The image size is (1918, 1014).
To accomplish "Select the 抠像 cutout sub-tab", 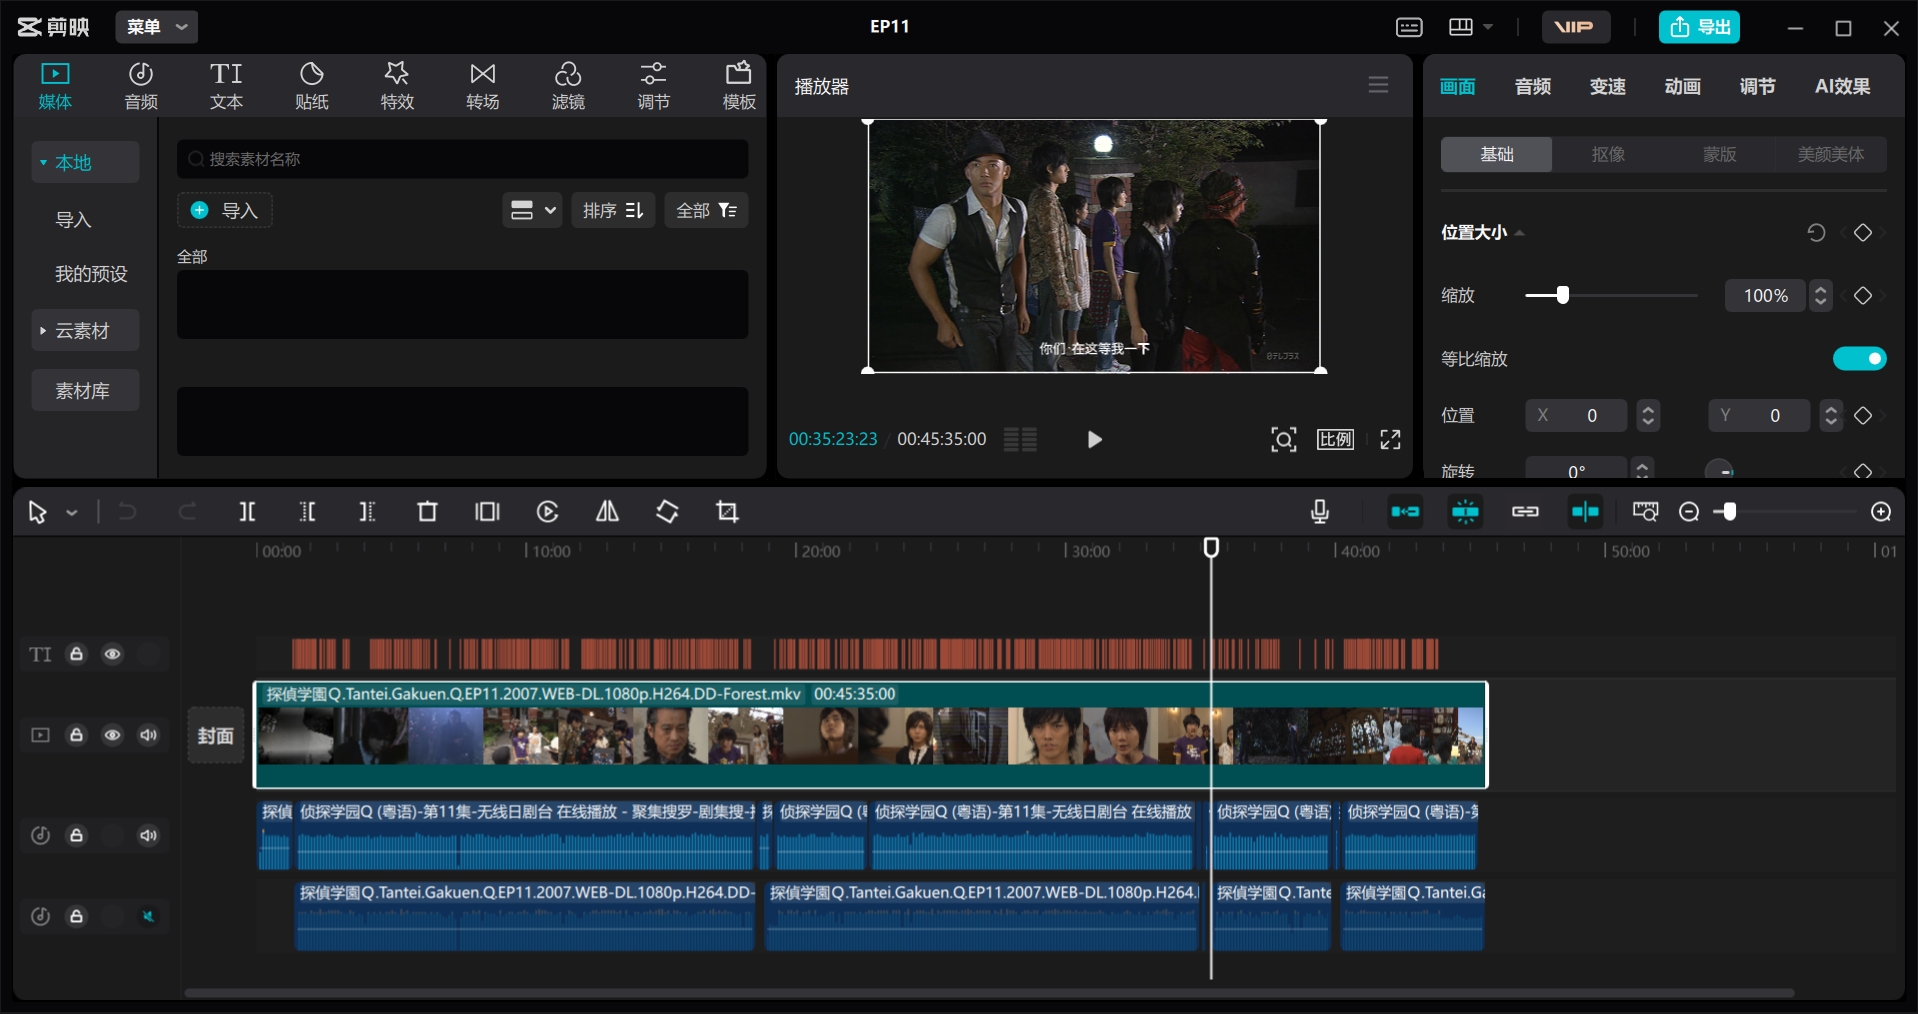I will tap(1608, 154).
